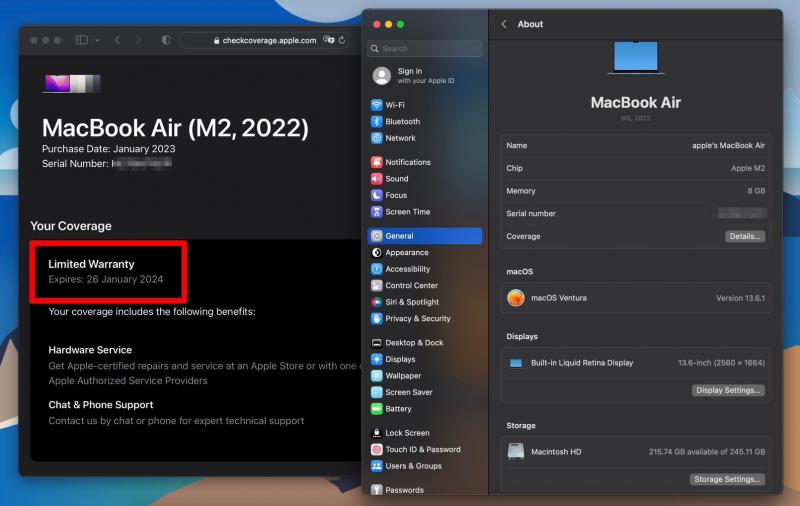This screenshot has height=506, width=800.
Task: Toggle Safari sidebar button
Action: point(82,40)
